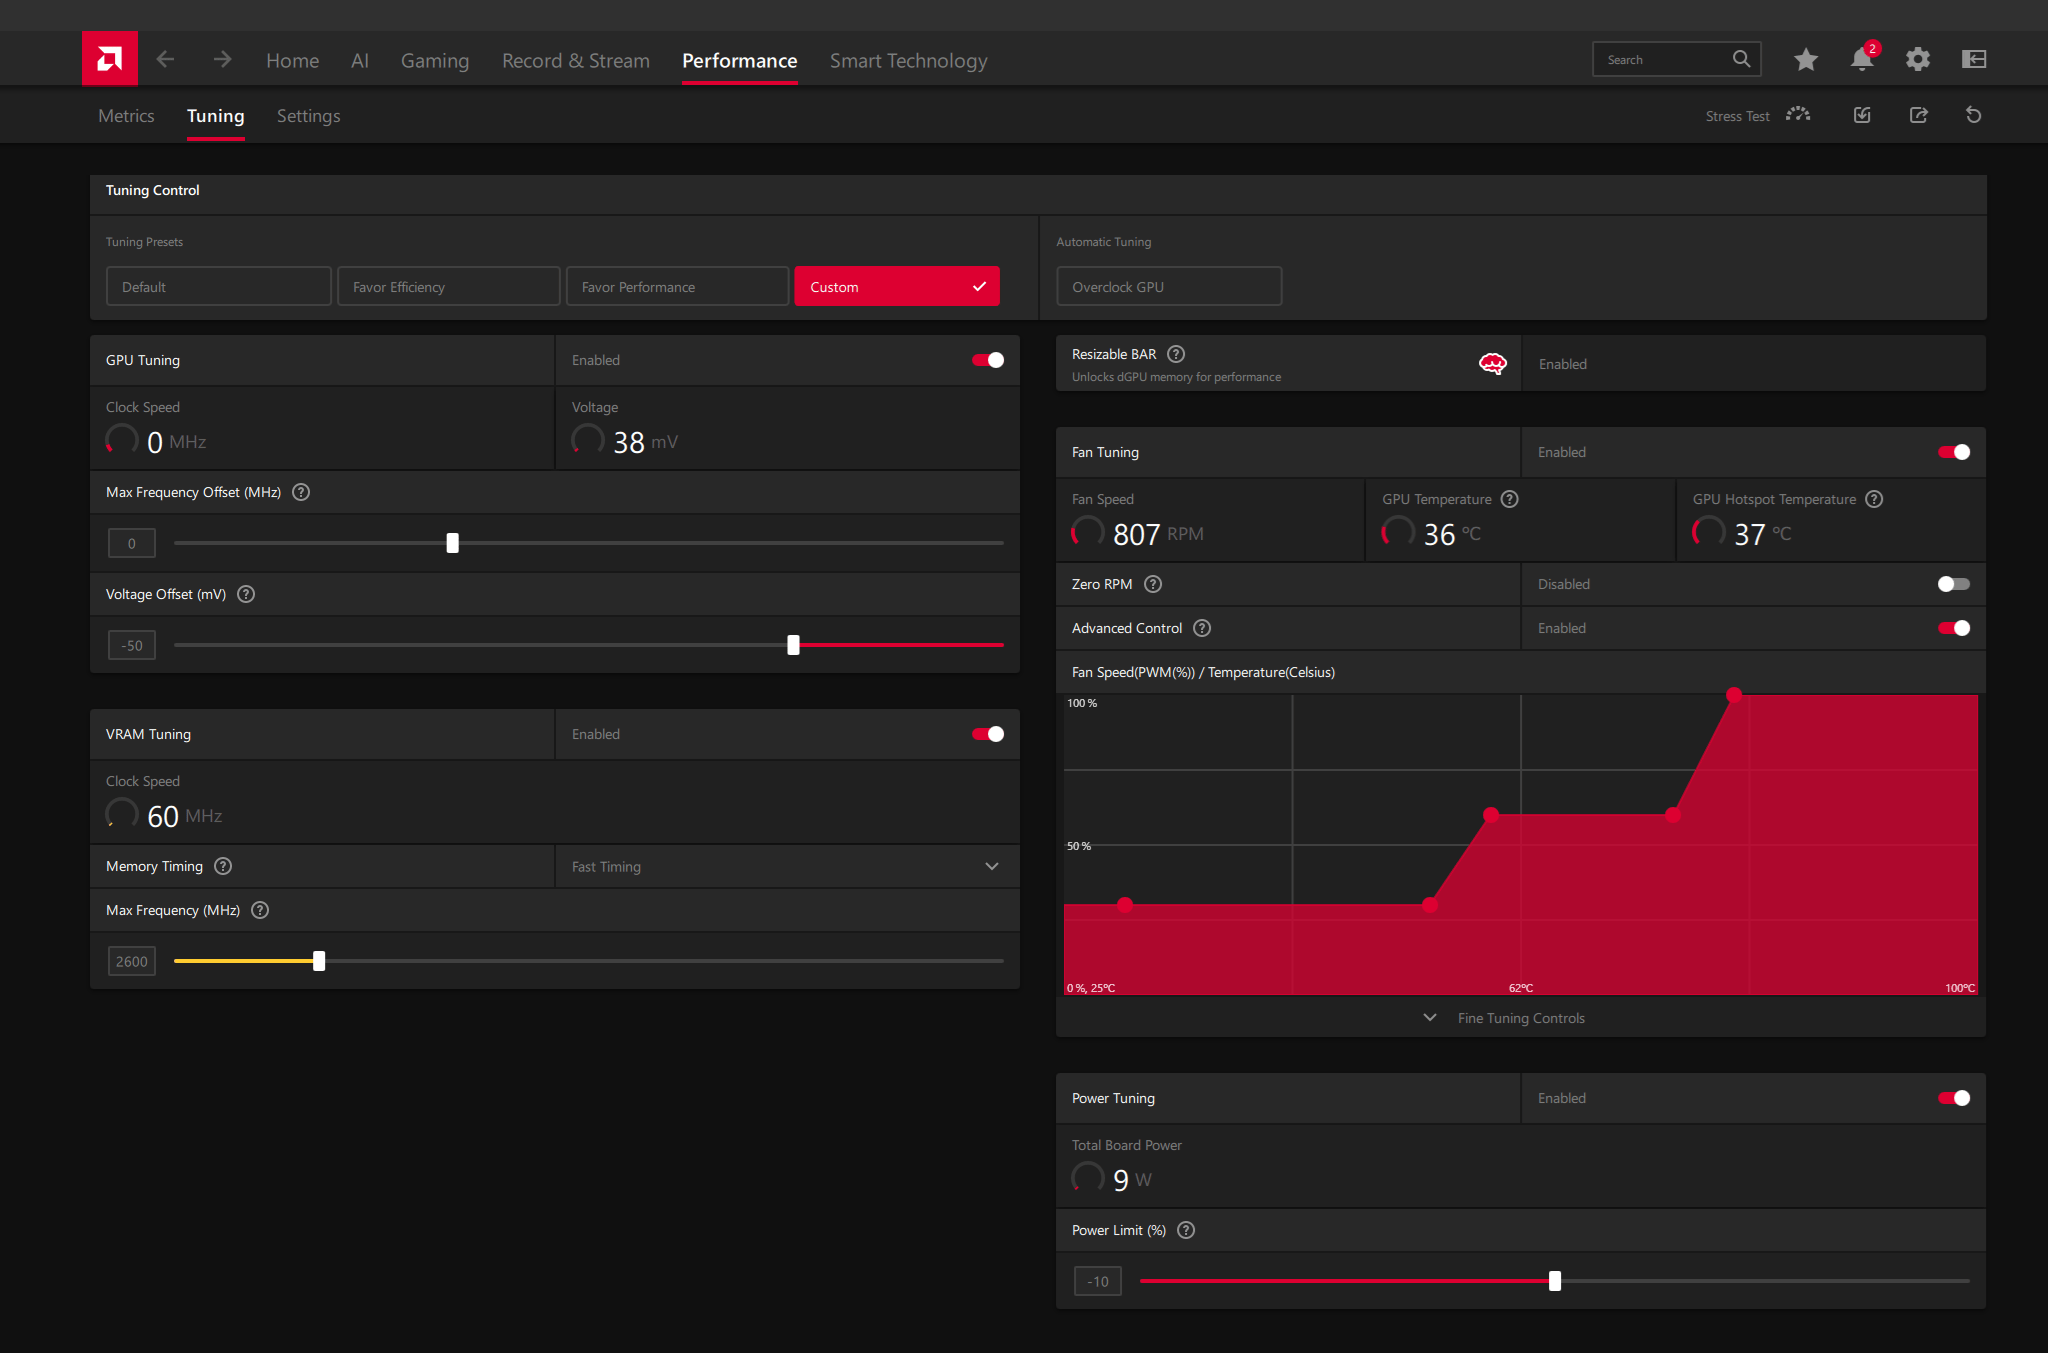
Task: Click the Stress Test label
Action: click(1737, 116)
